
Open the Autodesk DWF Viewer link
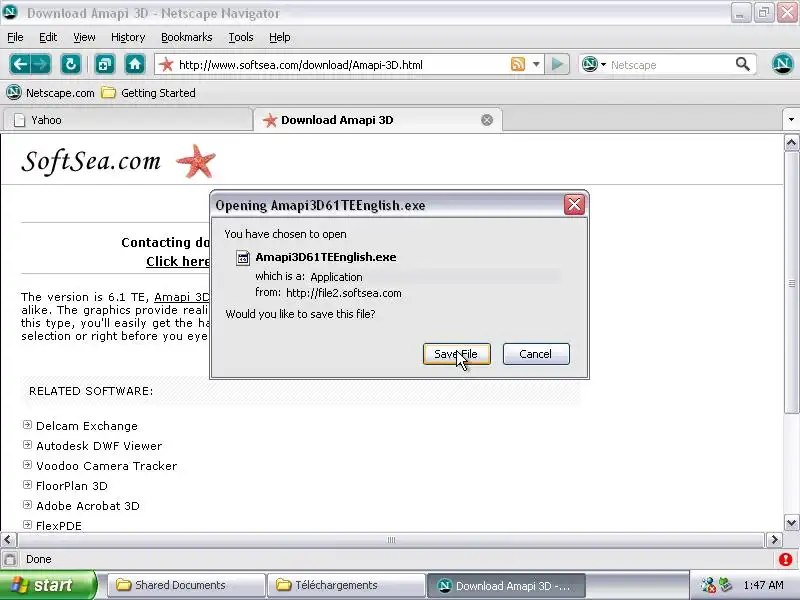click(99, 446)
